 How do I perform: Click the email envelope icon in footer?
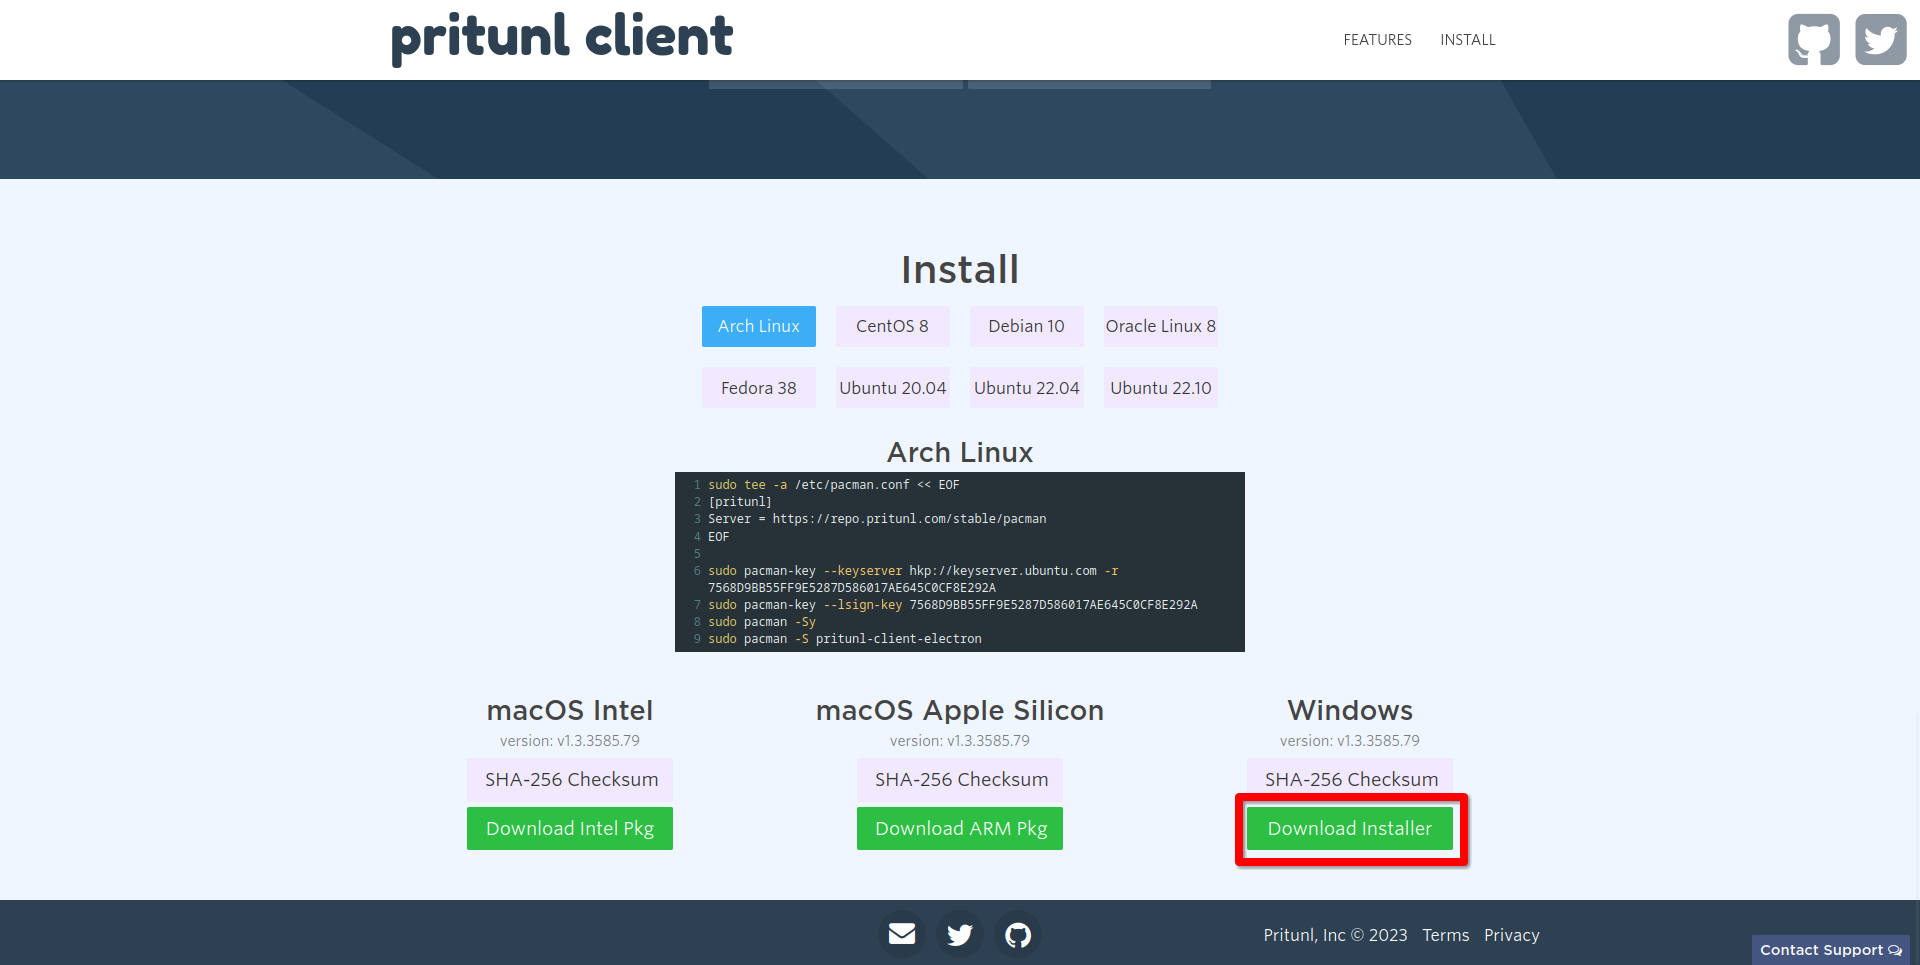902,934
